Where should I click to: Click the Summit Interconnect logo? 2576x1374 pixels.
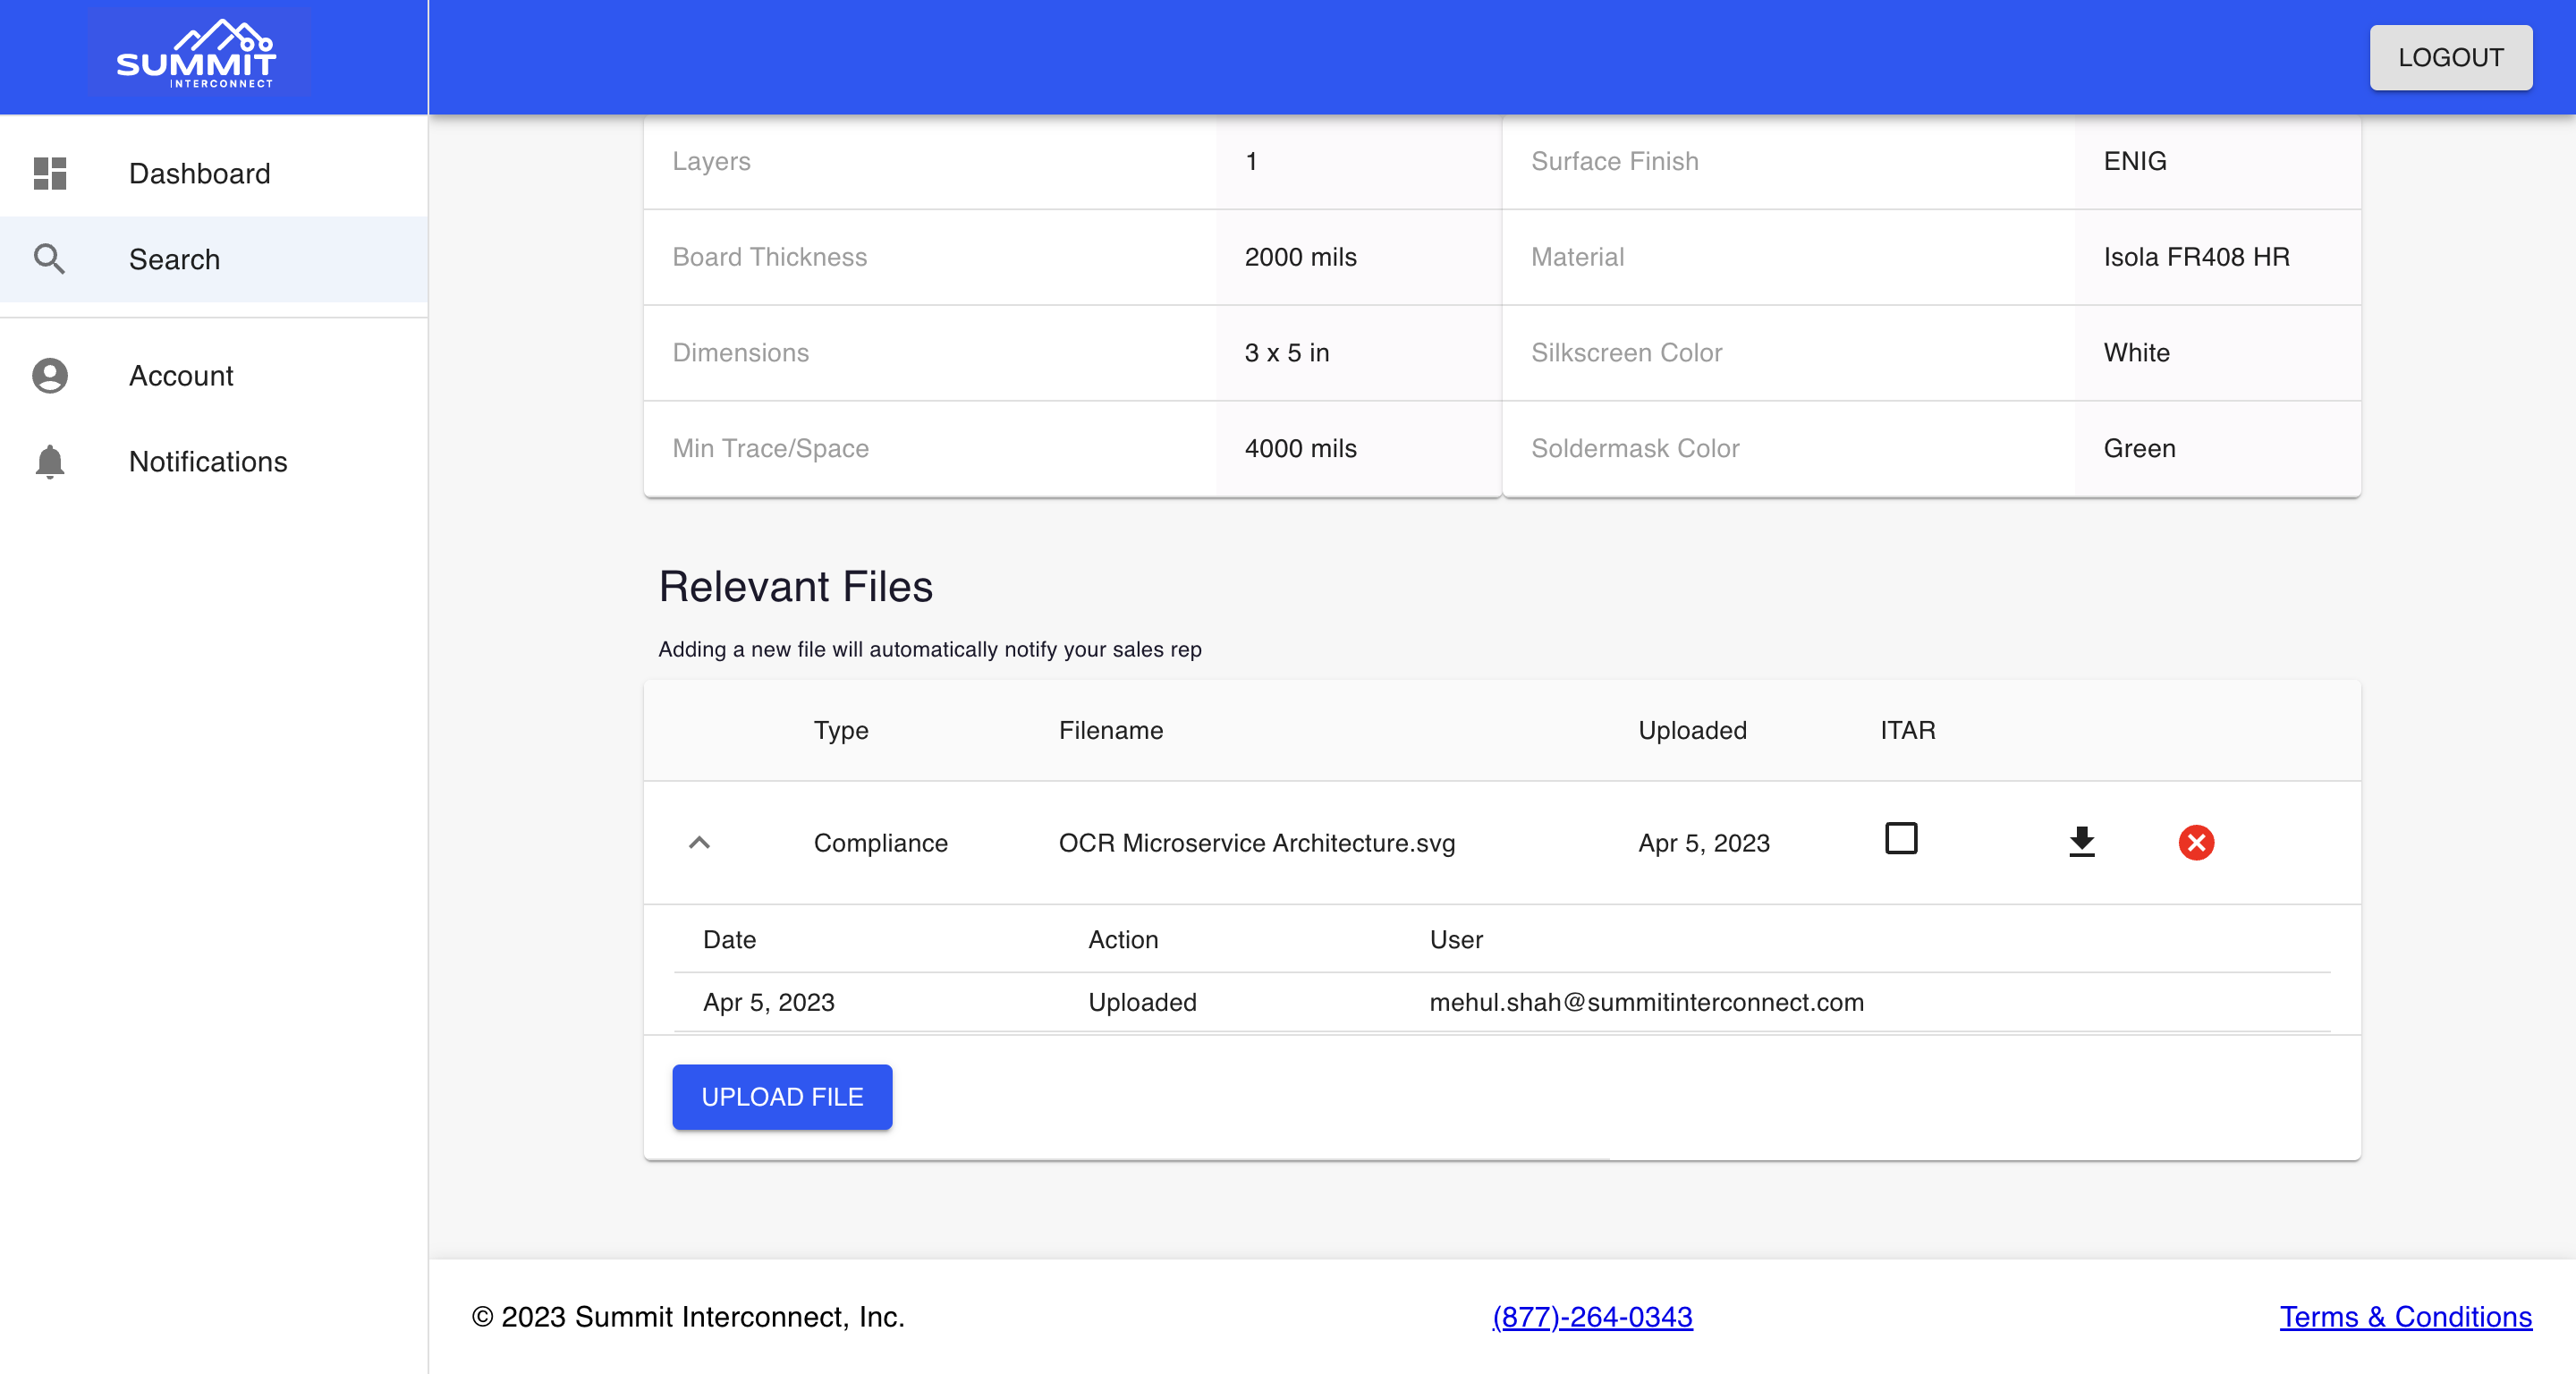197,54
